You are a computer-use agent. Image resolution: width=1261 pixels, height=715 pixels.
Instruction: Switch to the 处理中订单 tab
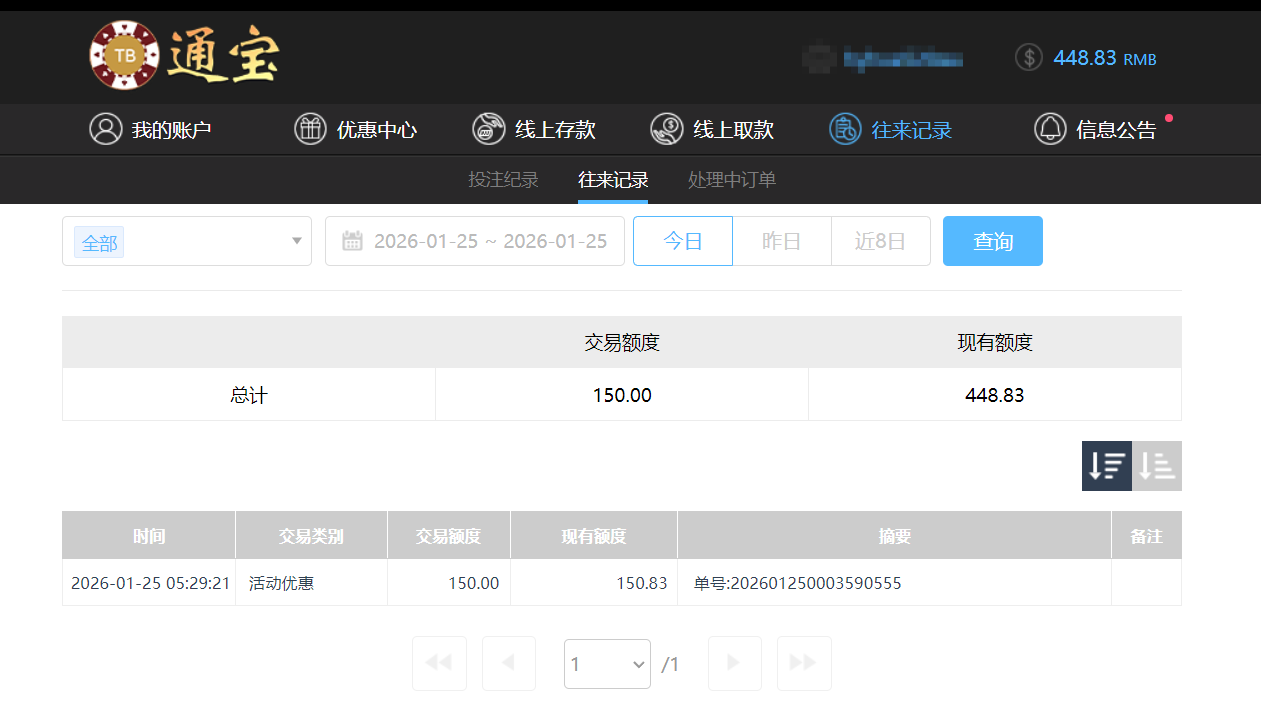pyautogui.click(x=731, y=180)
